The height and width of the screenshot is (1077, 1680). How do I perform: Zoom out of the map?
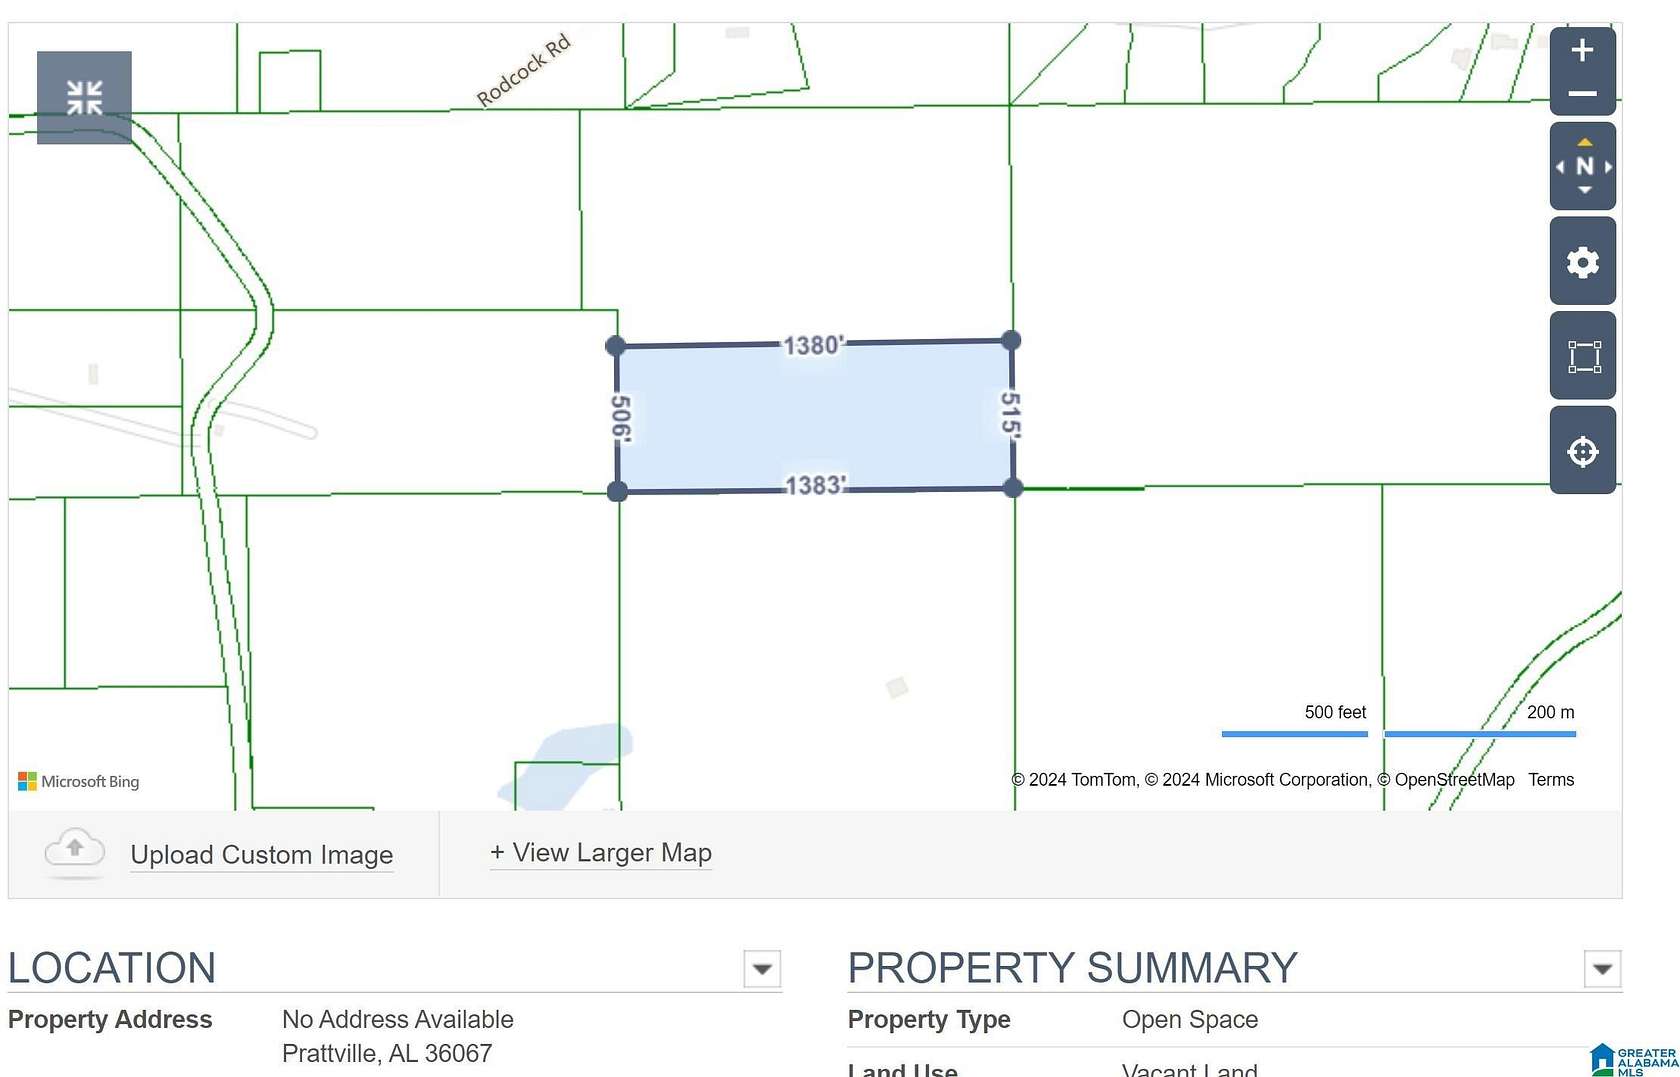tap(1582, 94)
